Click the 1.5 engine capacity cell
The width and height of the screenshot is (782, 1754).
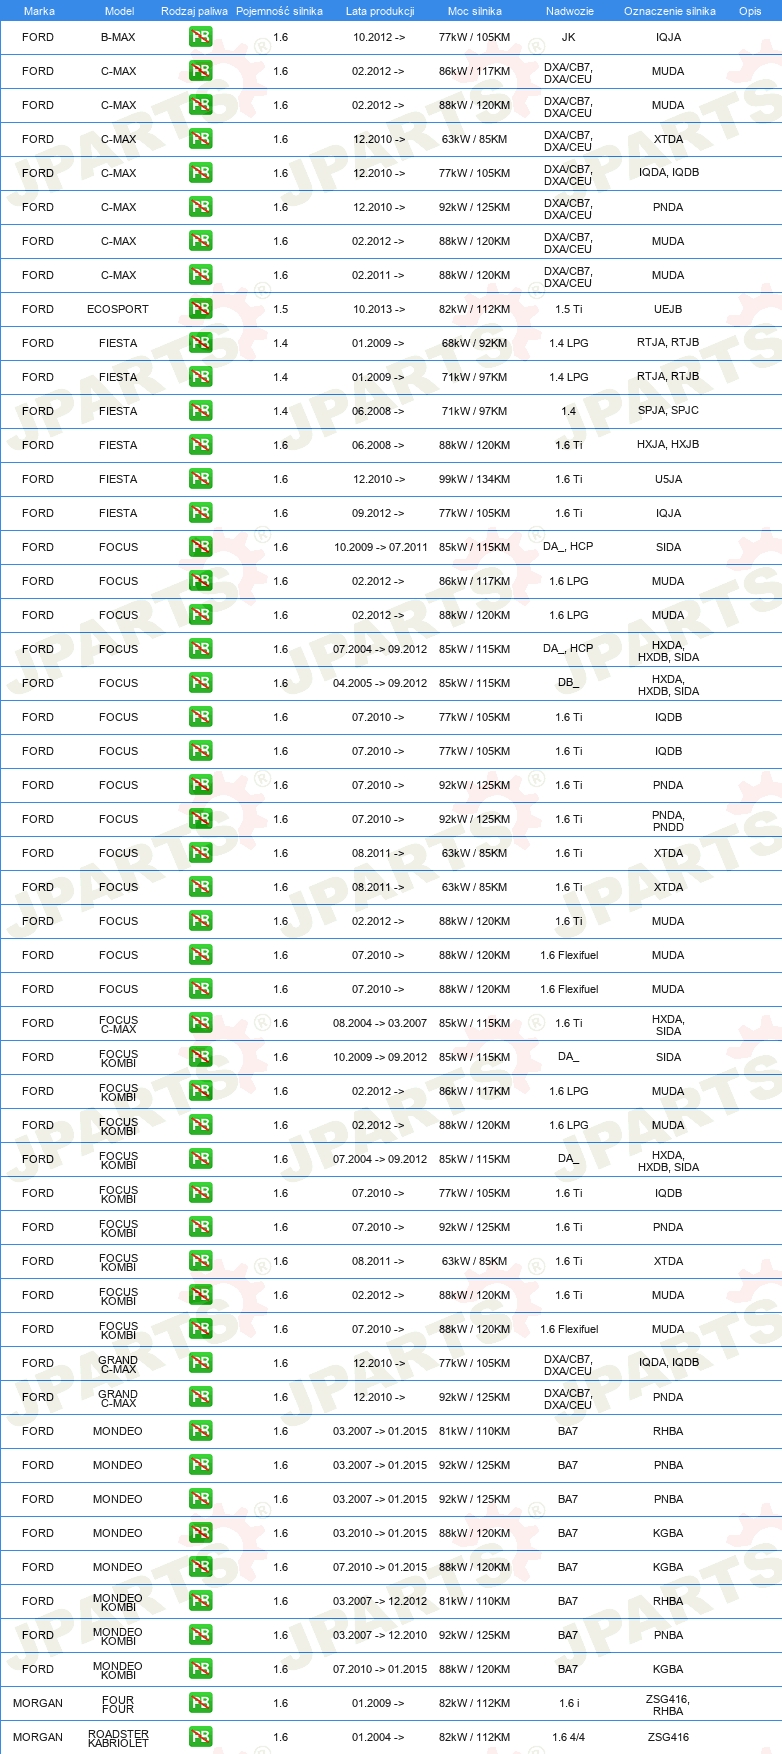281,310
